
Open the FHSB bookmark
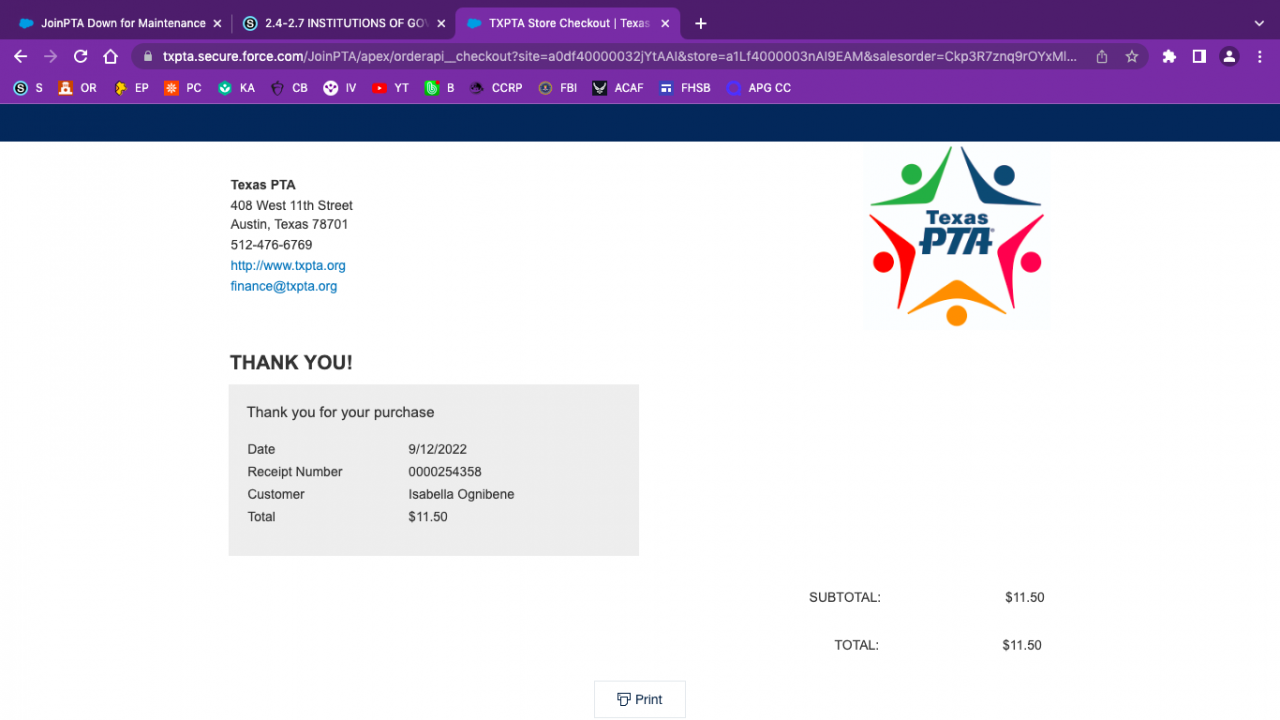pyautogui.click(x=685, y=88)
